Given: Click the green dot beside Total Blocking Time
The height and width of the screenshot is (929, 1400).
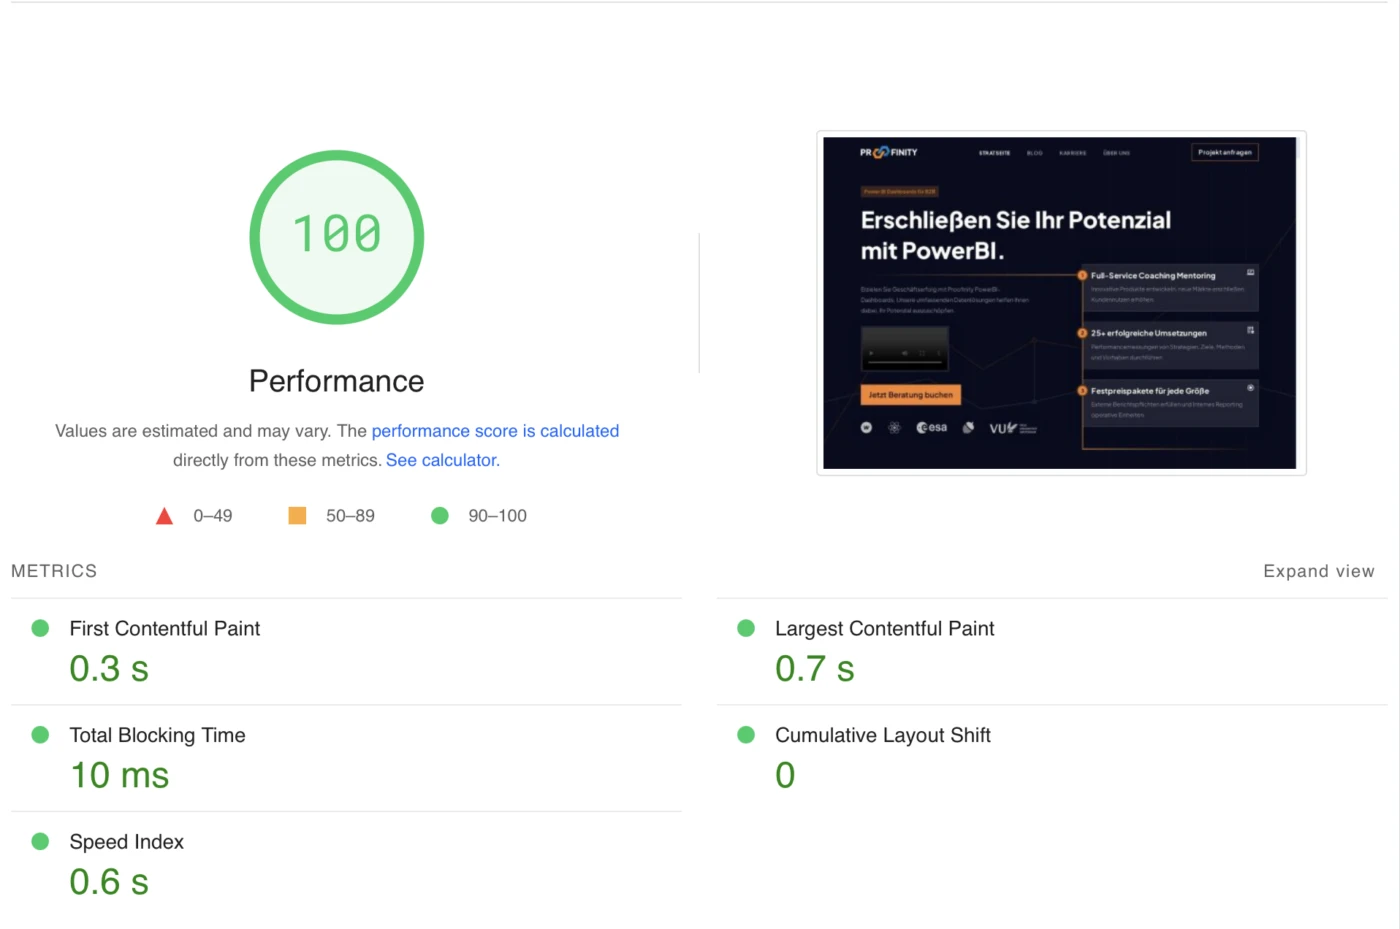Looking at the screenshot, I should tap(41, 735).
